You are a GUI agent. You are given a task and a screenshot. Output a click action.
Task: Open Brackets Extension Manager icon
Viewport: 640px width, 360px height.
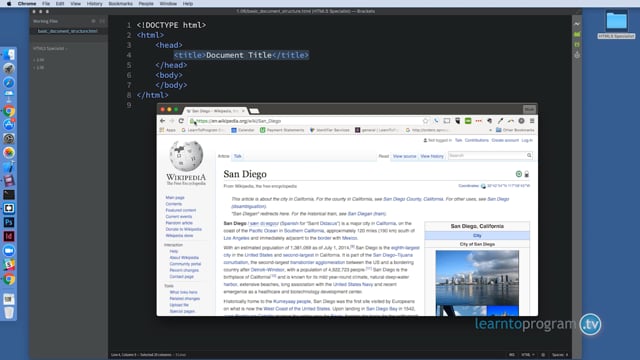pos(577,34)
